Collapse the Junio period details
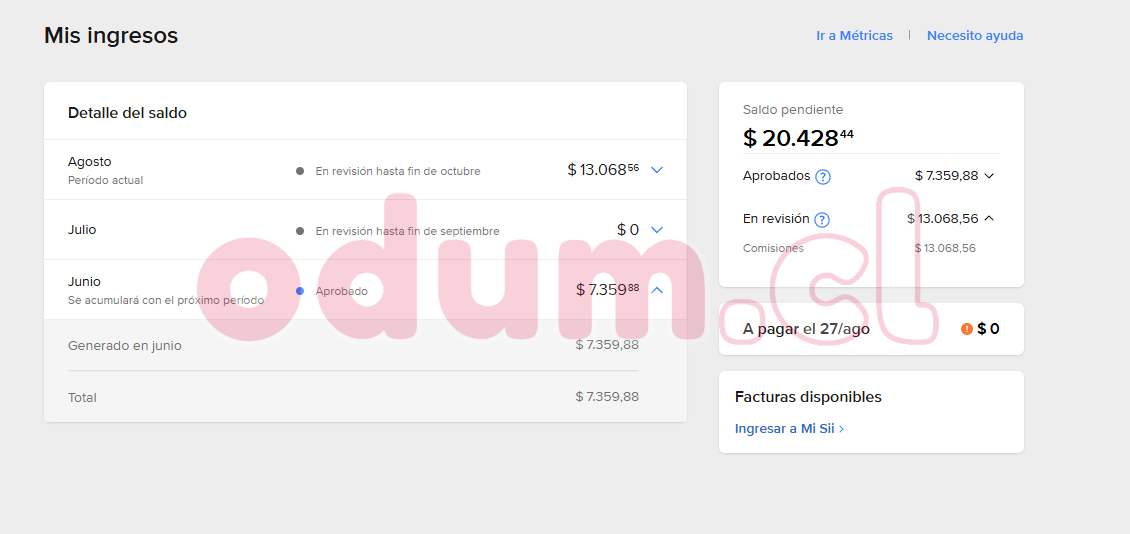This screenshot has width=1130, height=534. pos(657,290)
